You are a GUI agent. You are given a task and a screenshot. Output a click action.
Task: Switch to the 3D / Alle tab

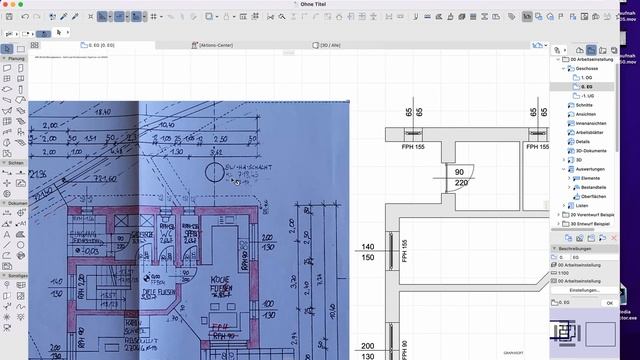point(327,45)
